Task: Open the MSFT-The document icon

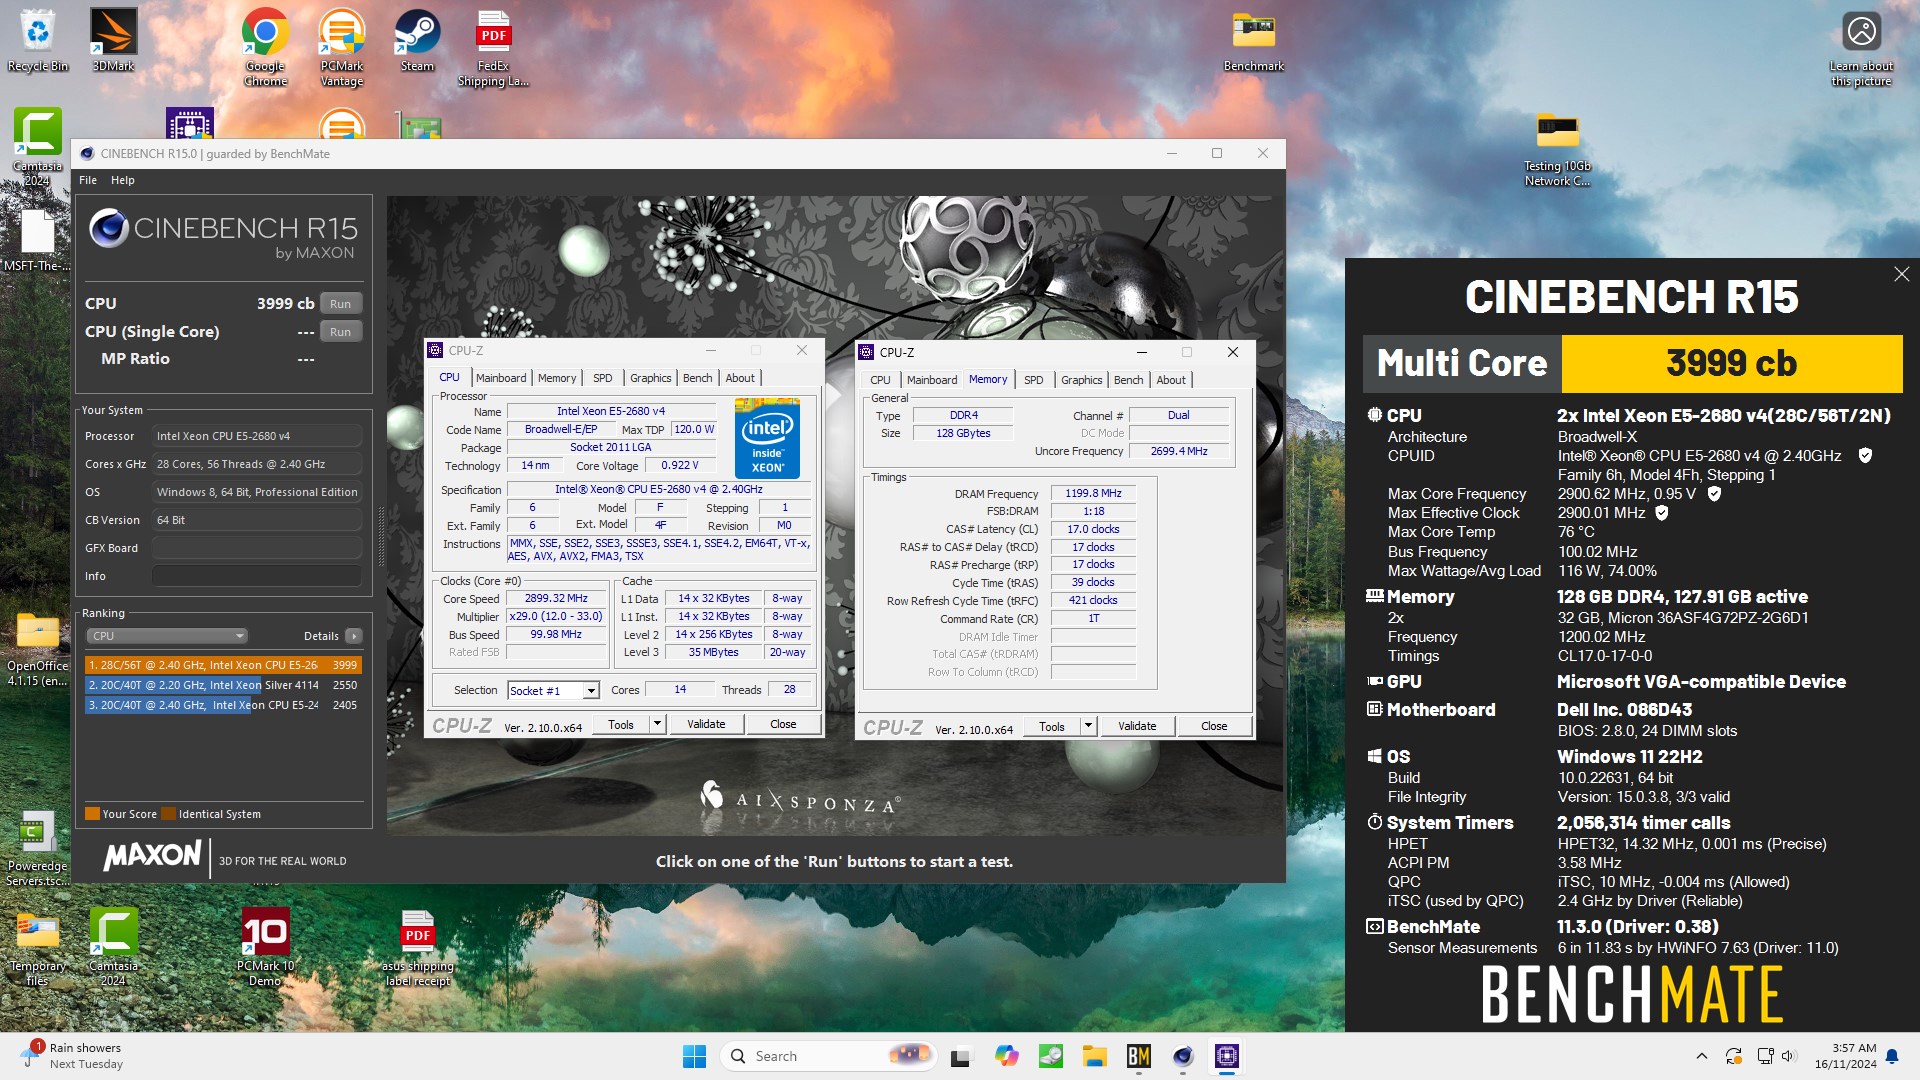Action: [38, 240]
